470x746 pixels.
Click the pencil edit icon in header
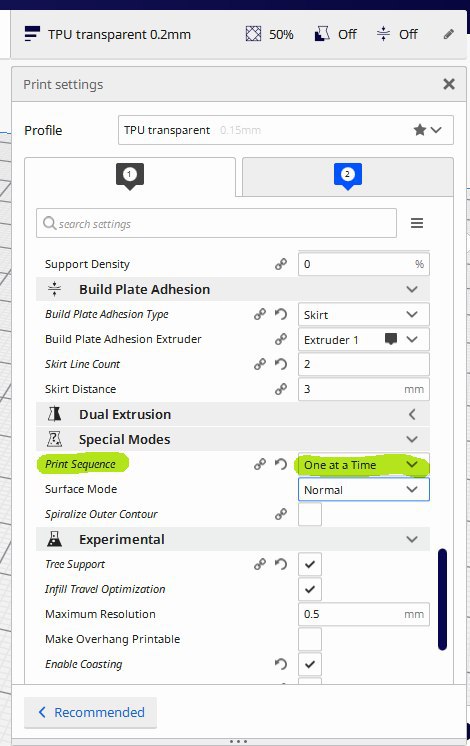[x=448, y=34]
